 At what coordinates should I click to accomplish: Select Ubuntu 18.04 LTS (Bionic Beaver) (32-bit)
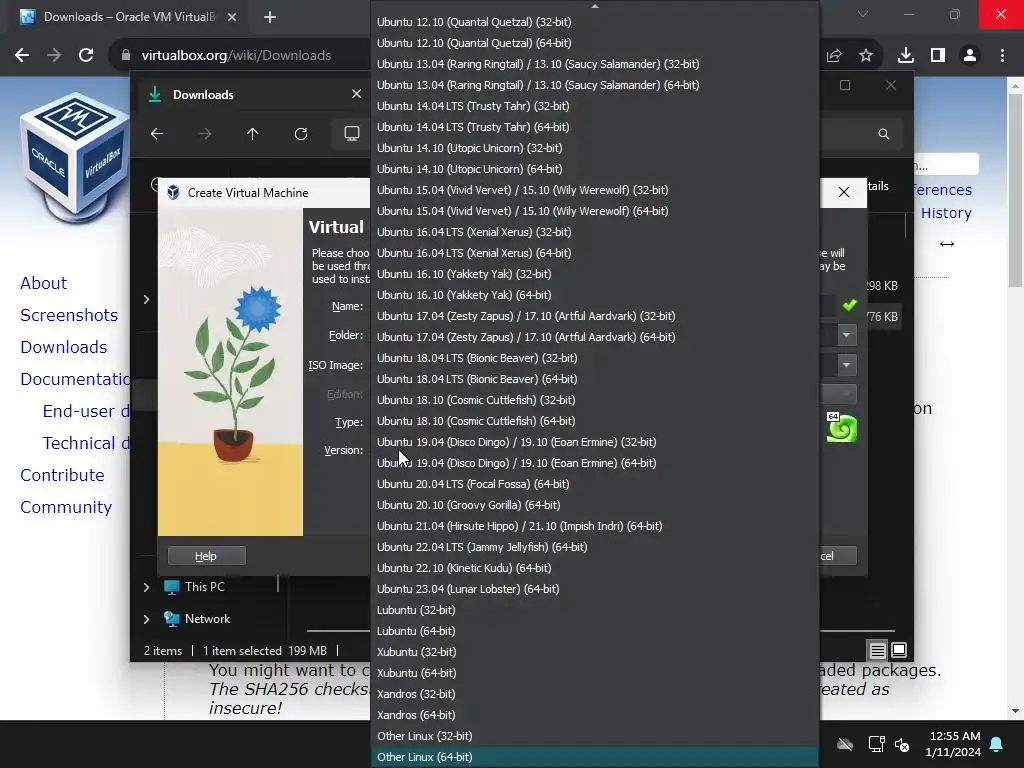(595, 358)
